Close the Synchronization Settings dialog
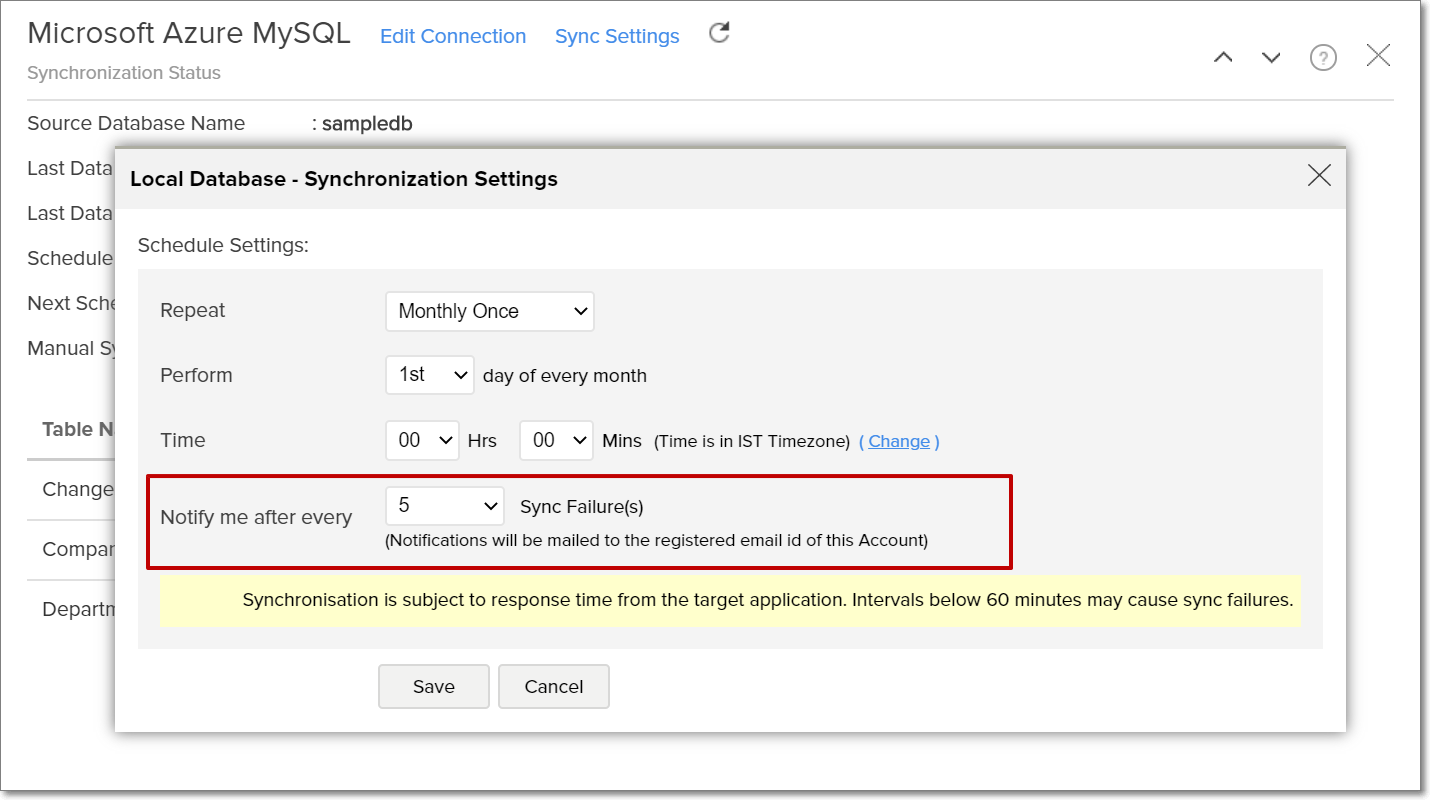The image size is (1430, 800). pyautogui.click(x=1318, y=175)
